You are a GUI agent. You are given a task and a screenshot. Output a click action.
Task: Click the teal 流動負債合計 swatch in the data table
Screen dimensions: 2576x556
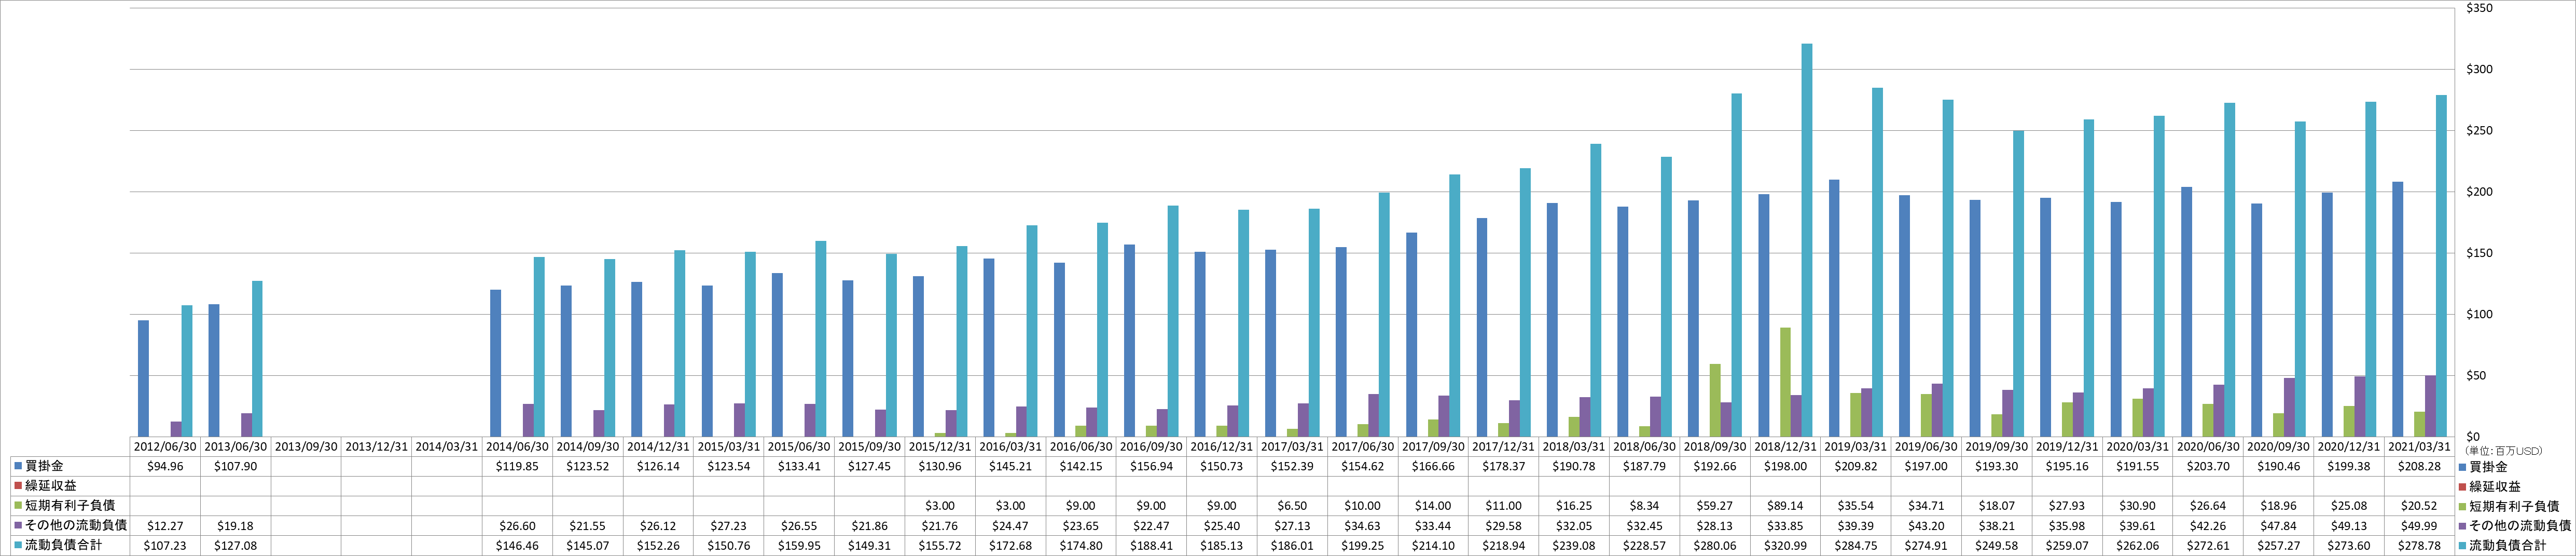[18, 545]
